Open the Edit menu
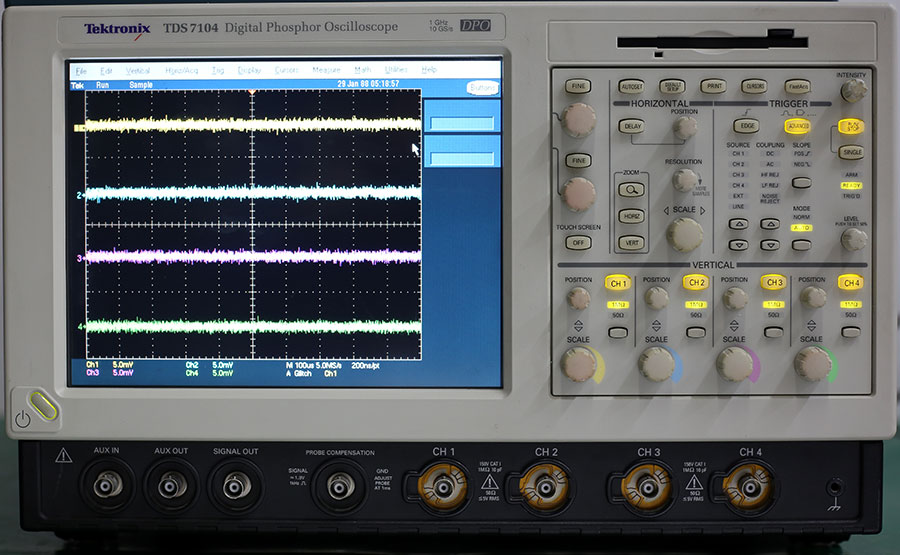 pyautogui.click(x=106, y=71)
